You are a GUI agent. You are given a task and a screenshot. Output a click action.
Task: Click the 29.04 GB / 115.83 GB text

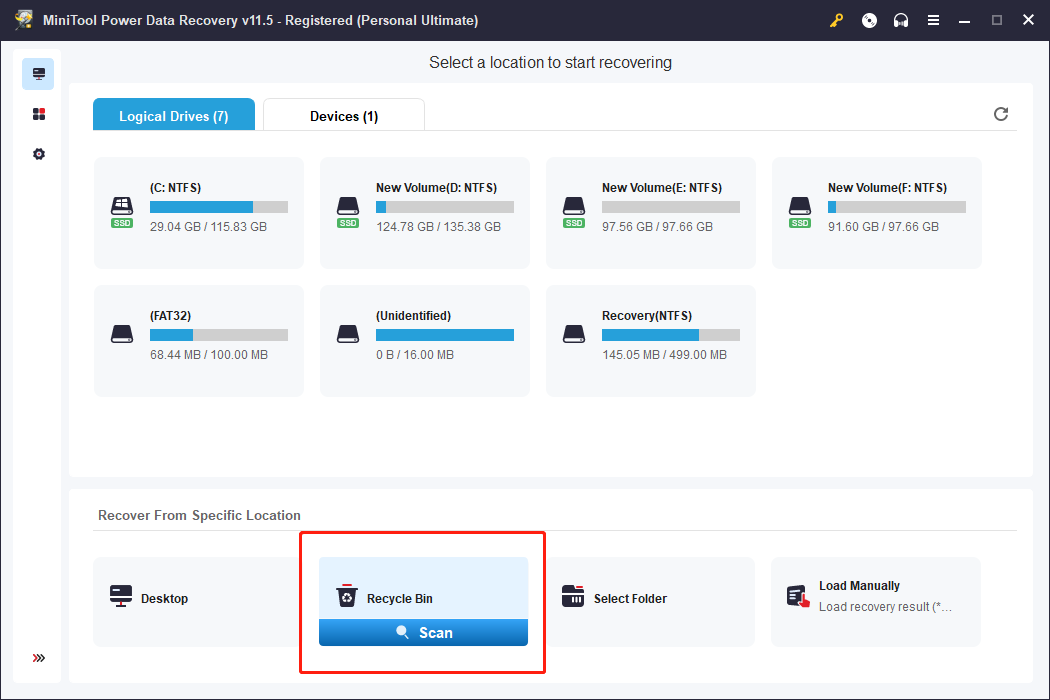[x=208, y=226]
